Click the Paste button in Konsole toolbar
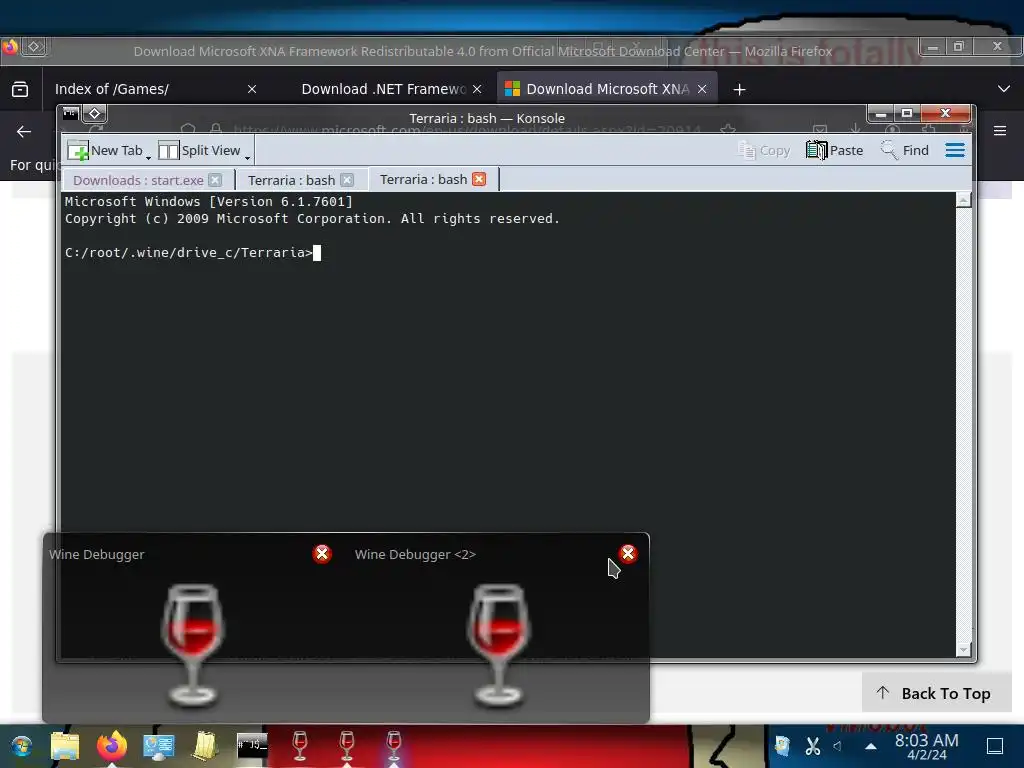 pyautogui.click(x=834, y=150)
